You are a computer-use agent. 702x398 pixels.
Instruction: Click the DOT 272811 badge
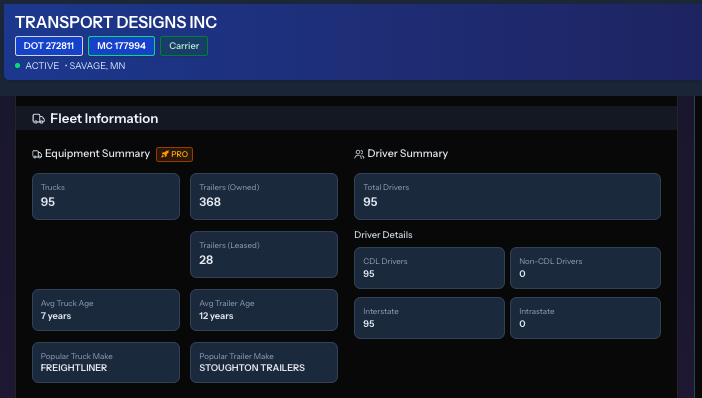(x=49, y=46)
